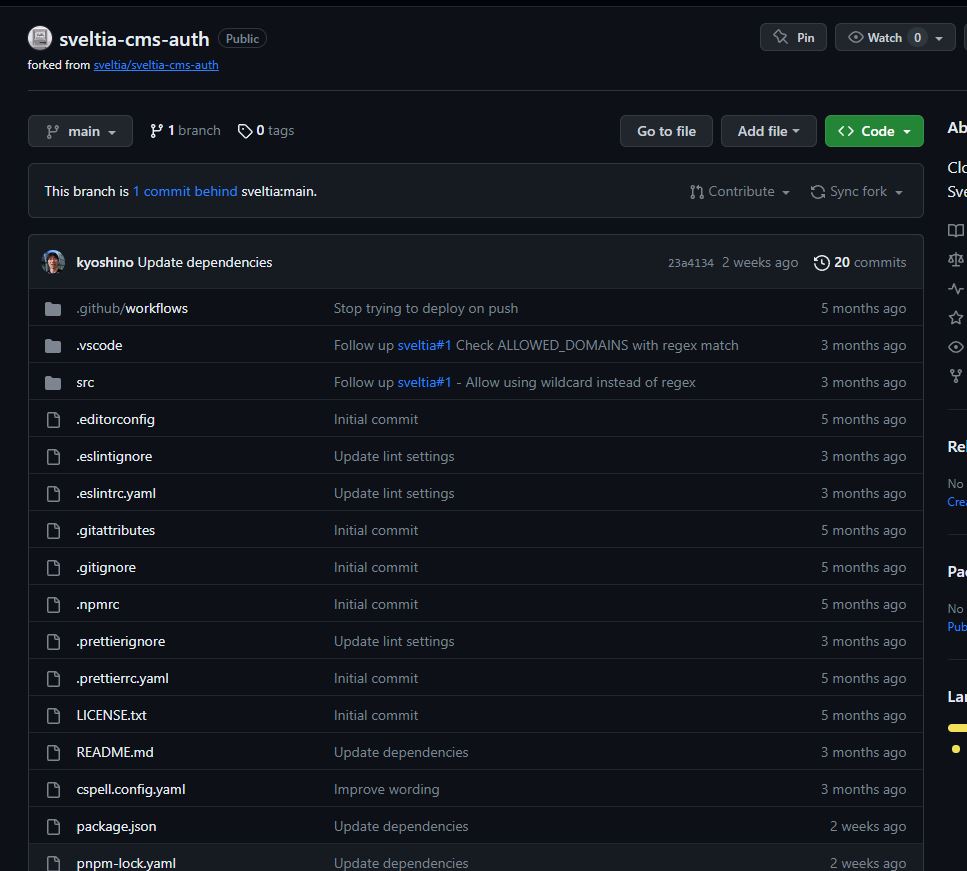Expand the Contribute dropdown
Viewport: 967px width, 871px height.
[x=739, y=191]
